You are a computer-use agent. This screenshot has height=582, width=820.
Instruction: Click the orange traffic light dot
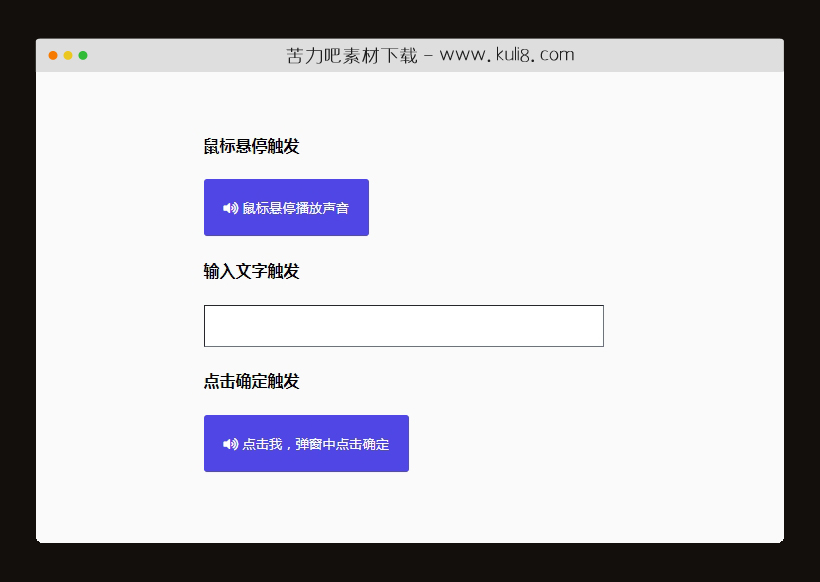tap(52, 57)
